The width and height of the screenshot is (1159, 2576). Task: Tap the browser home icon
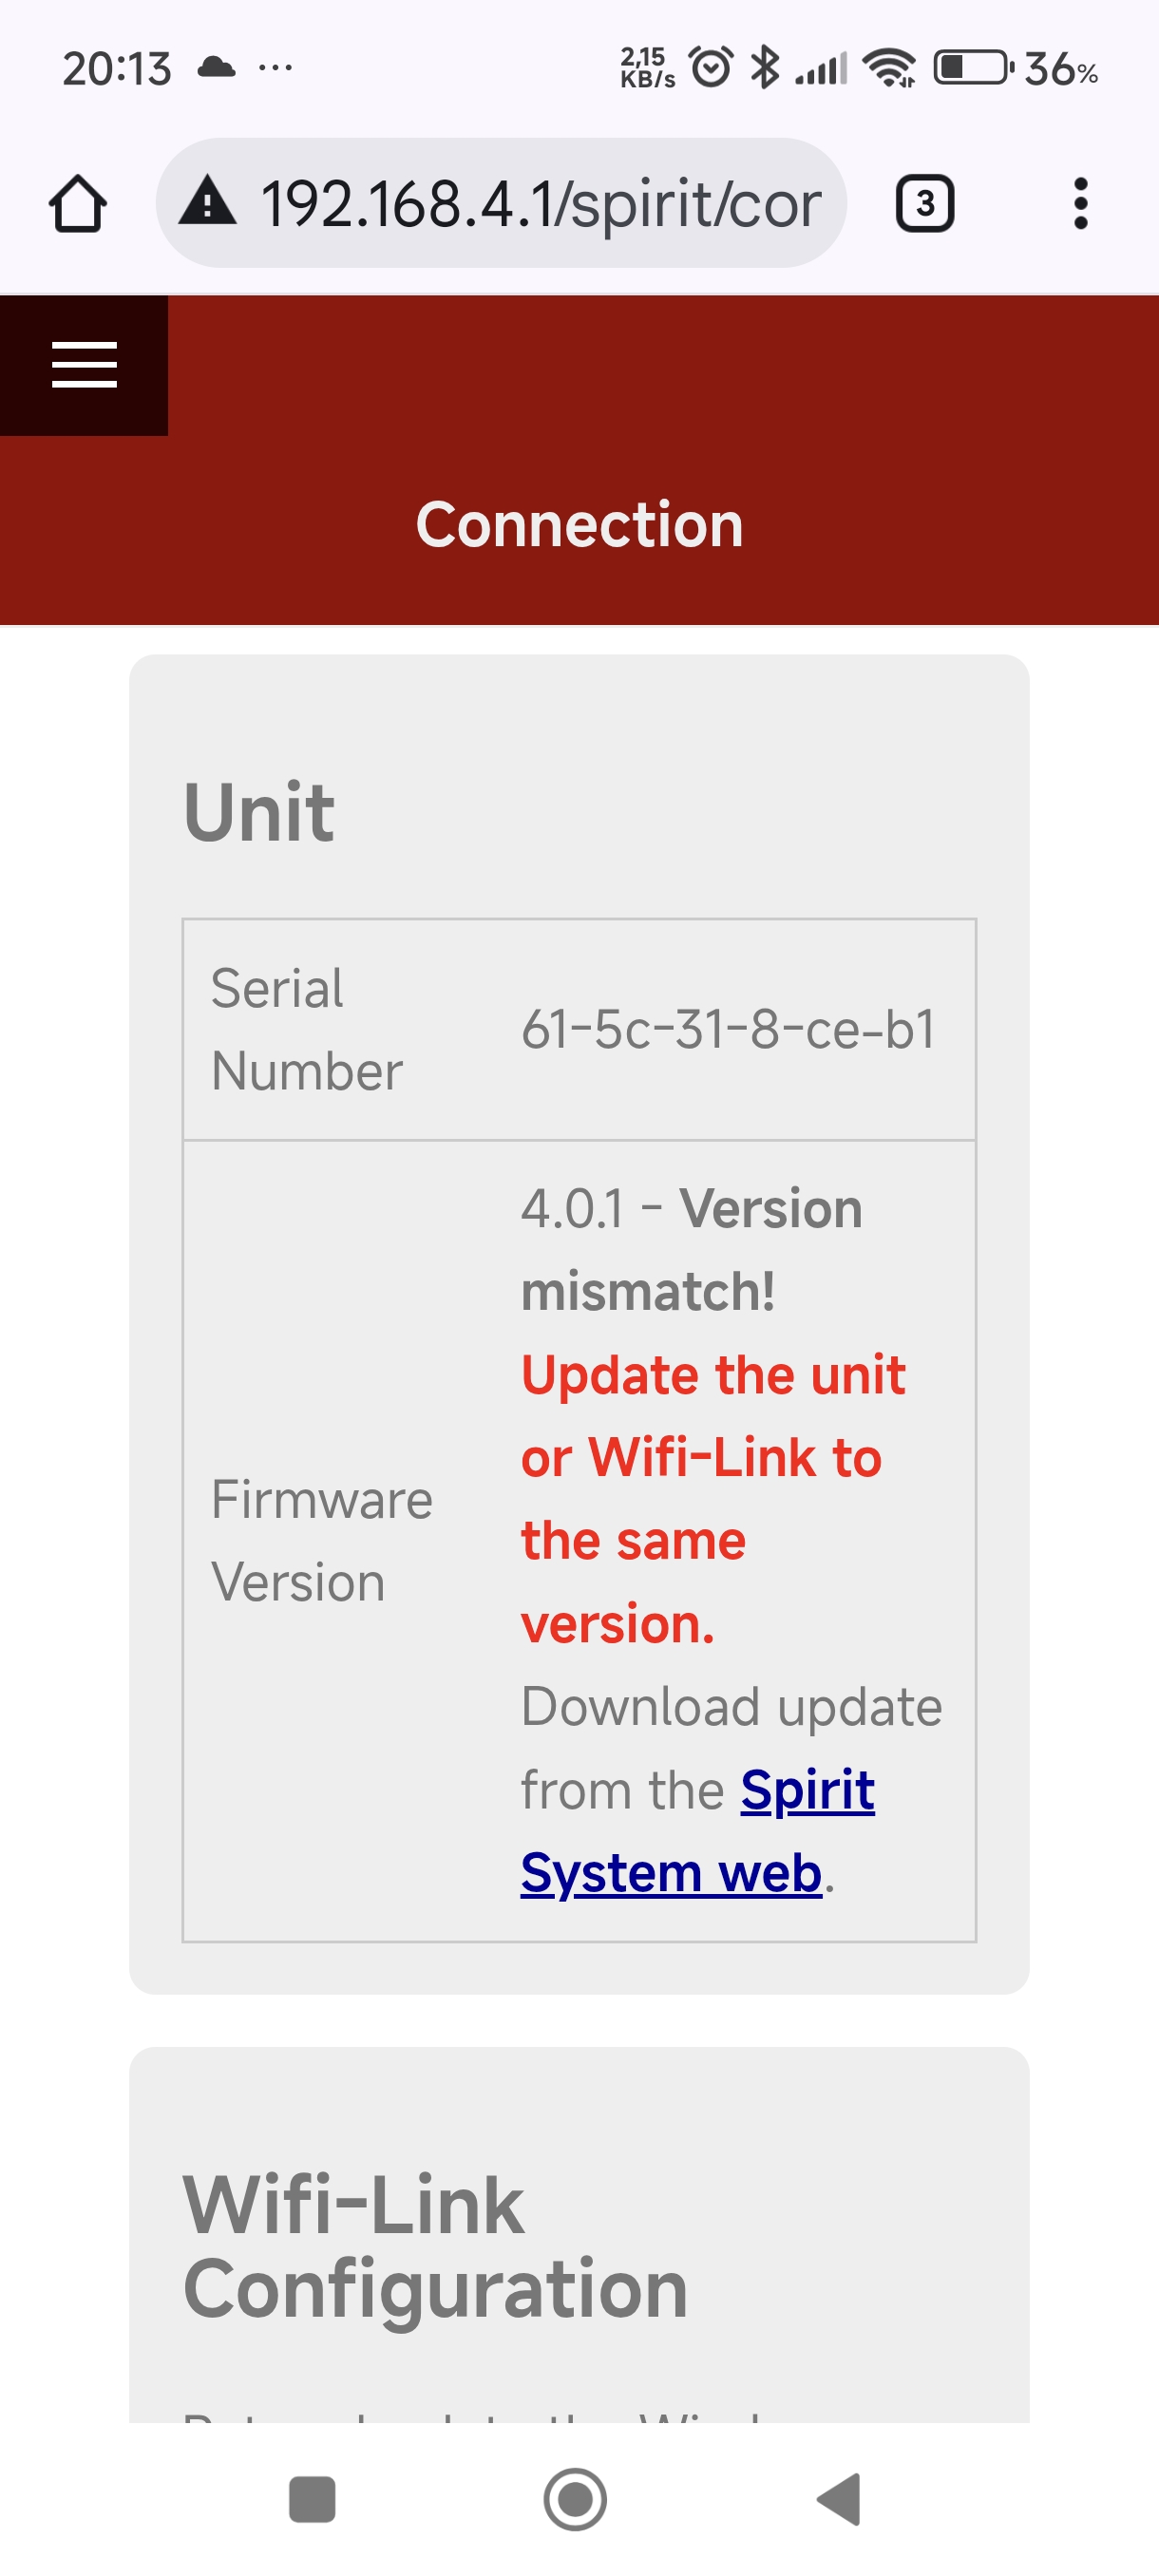[78, 204]
